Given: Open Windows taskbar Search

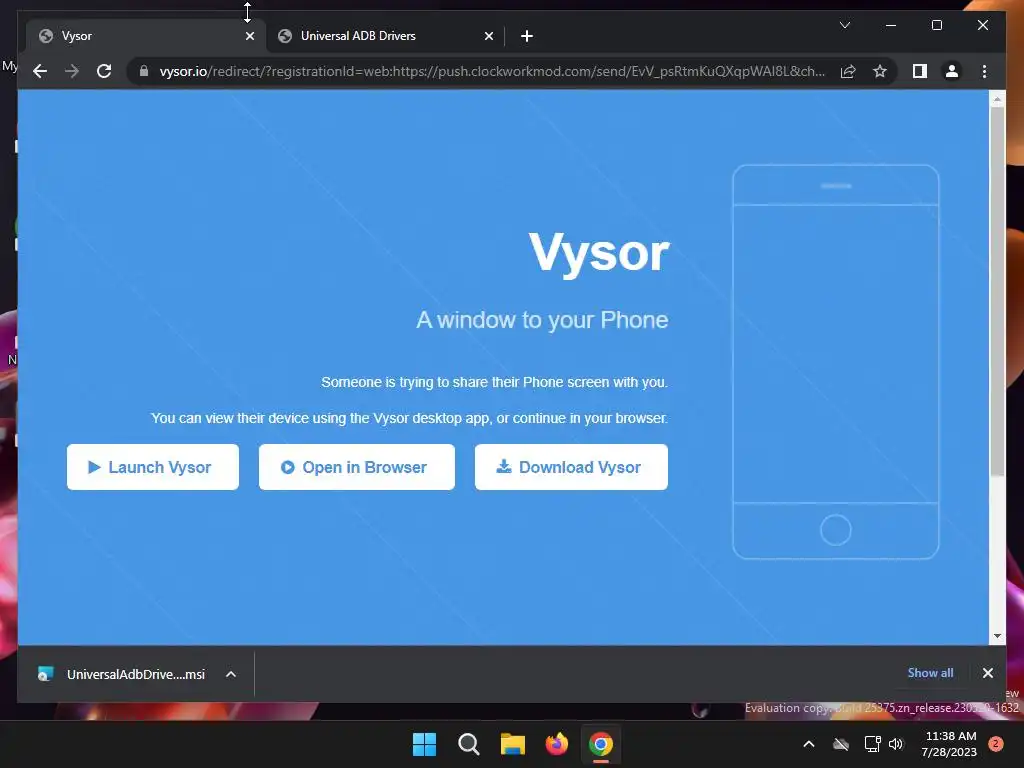Looking at the screenshot, I should [468, 744].
